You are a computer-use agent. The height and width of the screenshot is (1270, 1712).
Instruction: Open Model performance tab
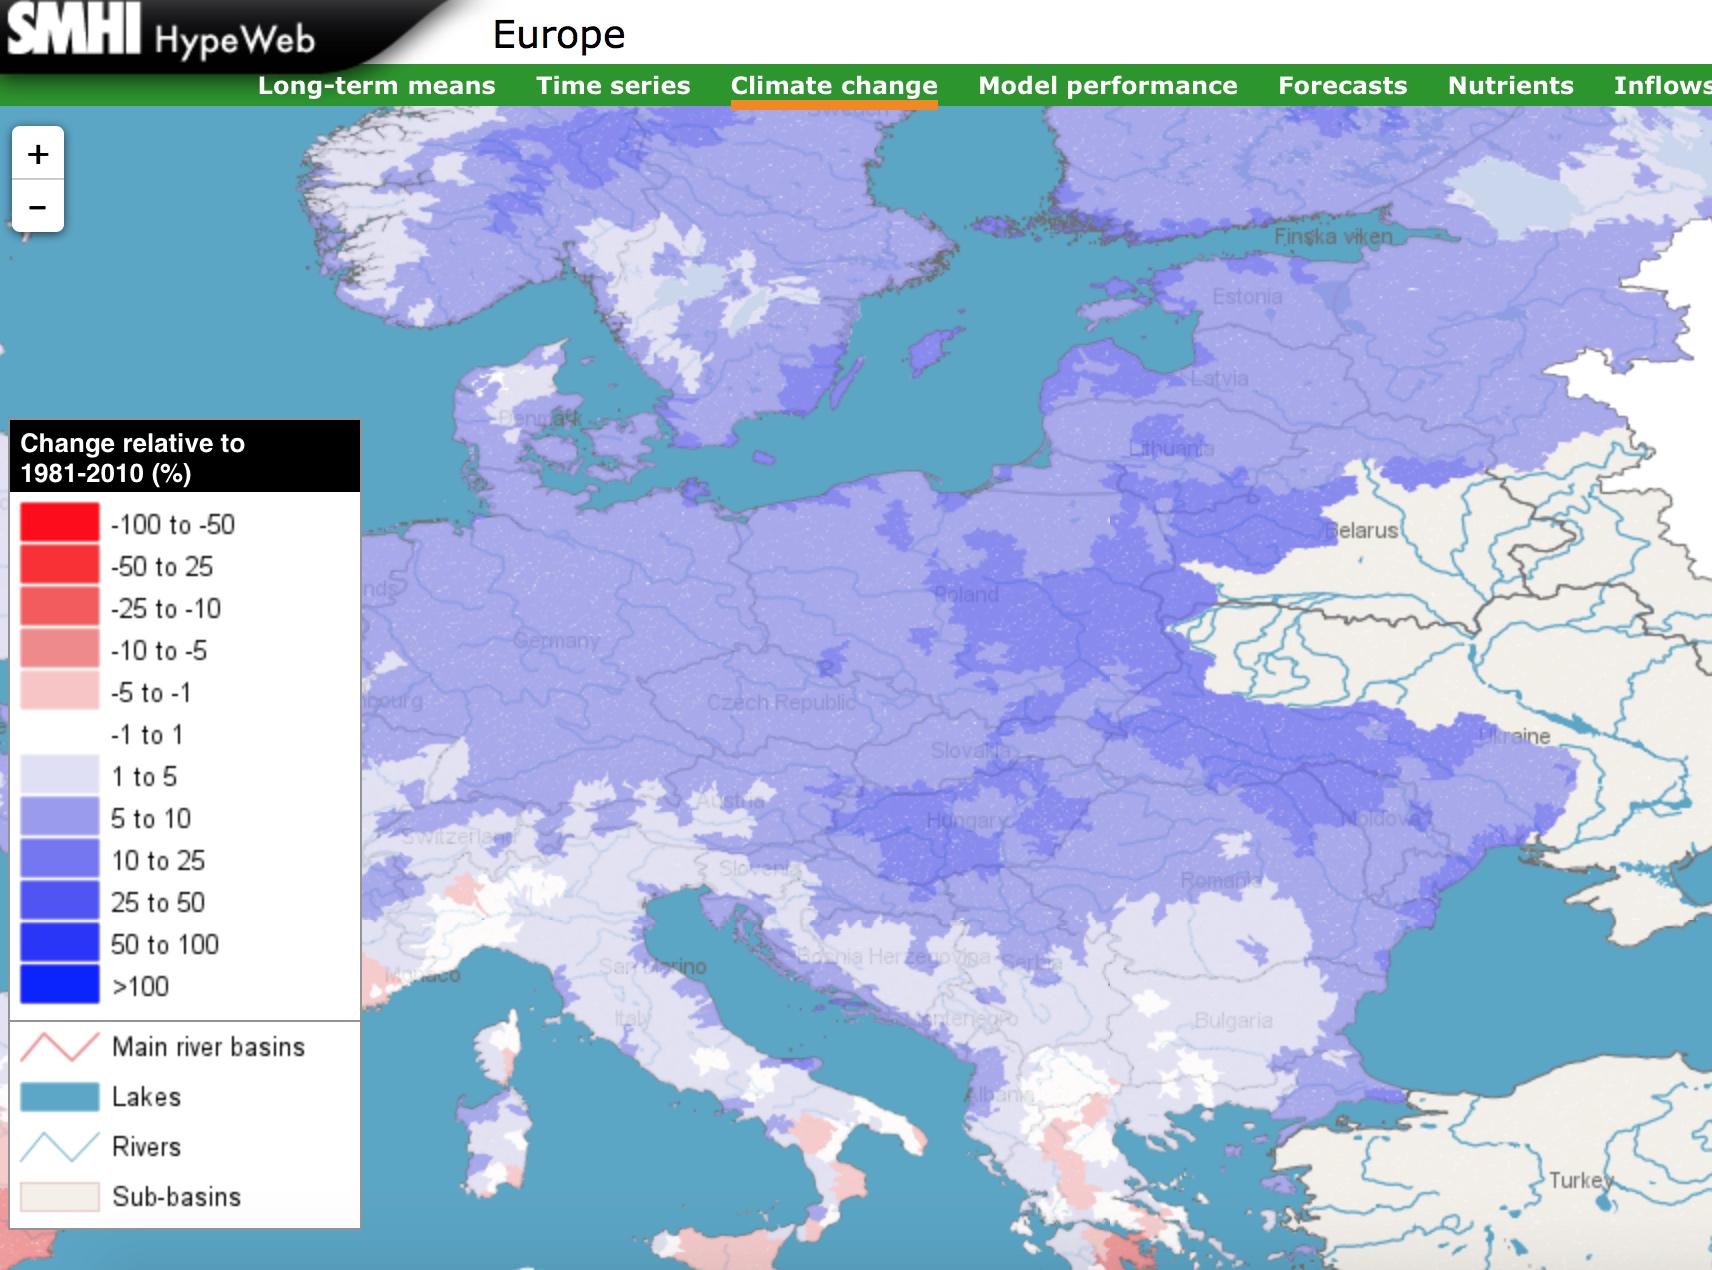1108,86
